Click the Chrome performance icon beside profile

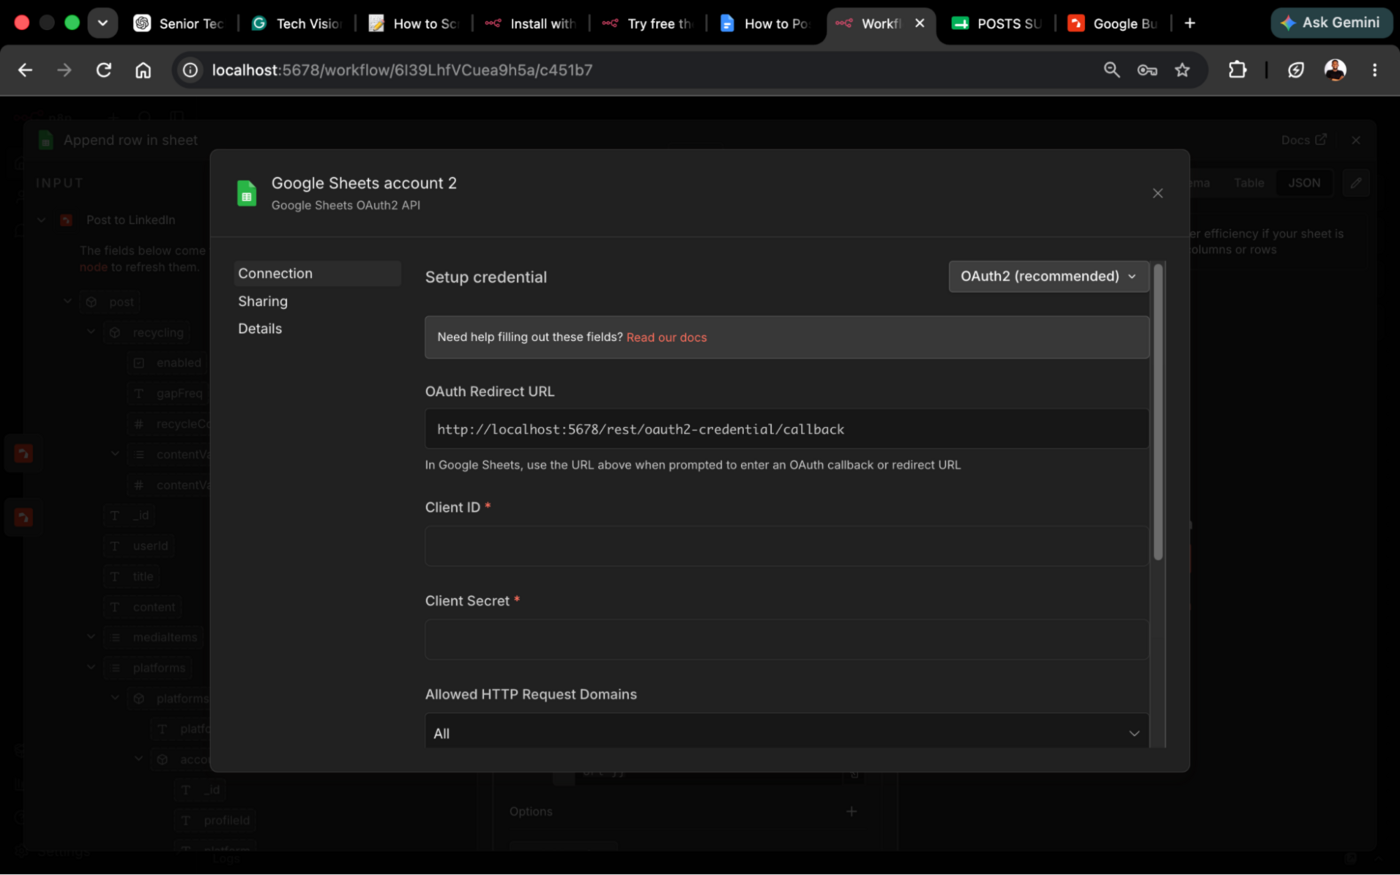coord(1296,70)
